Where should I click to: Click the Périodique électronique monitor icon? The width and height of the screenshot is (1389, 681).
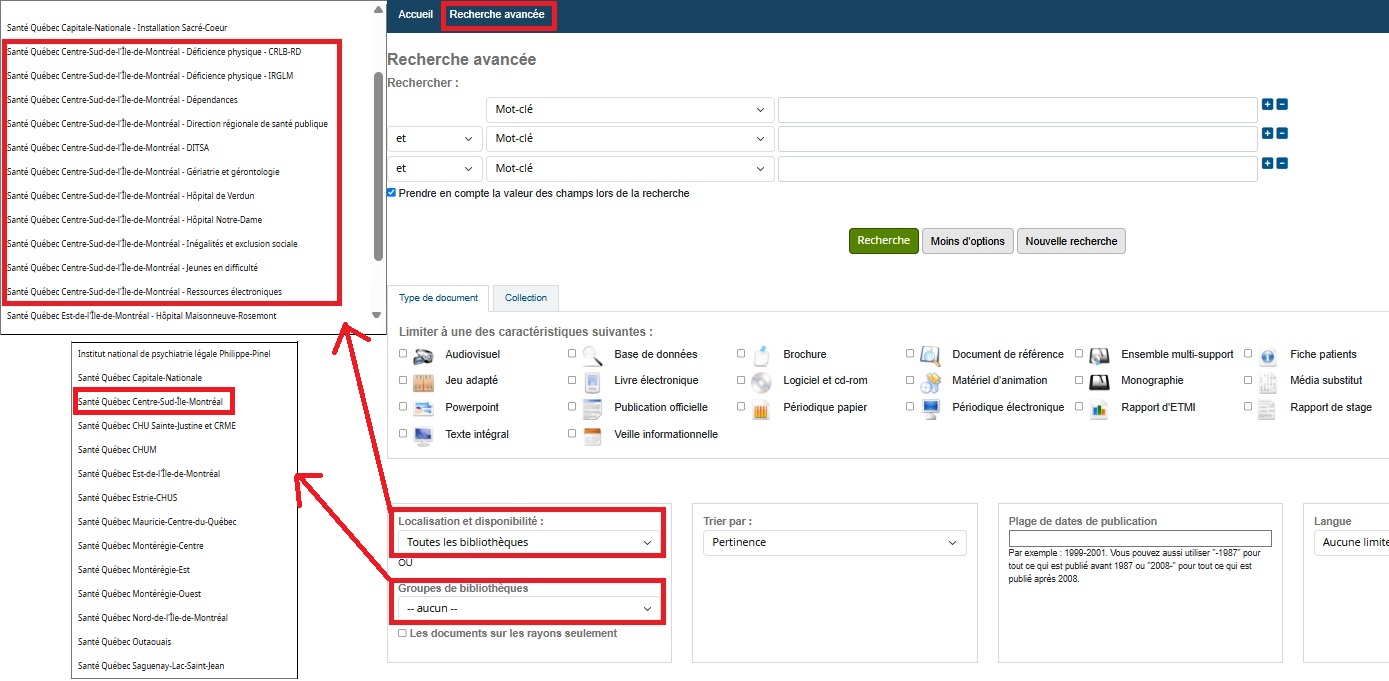tap(930, 408)
